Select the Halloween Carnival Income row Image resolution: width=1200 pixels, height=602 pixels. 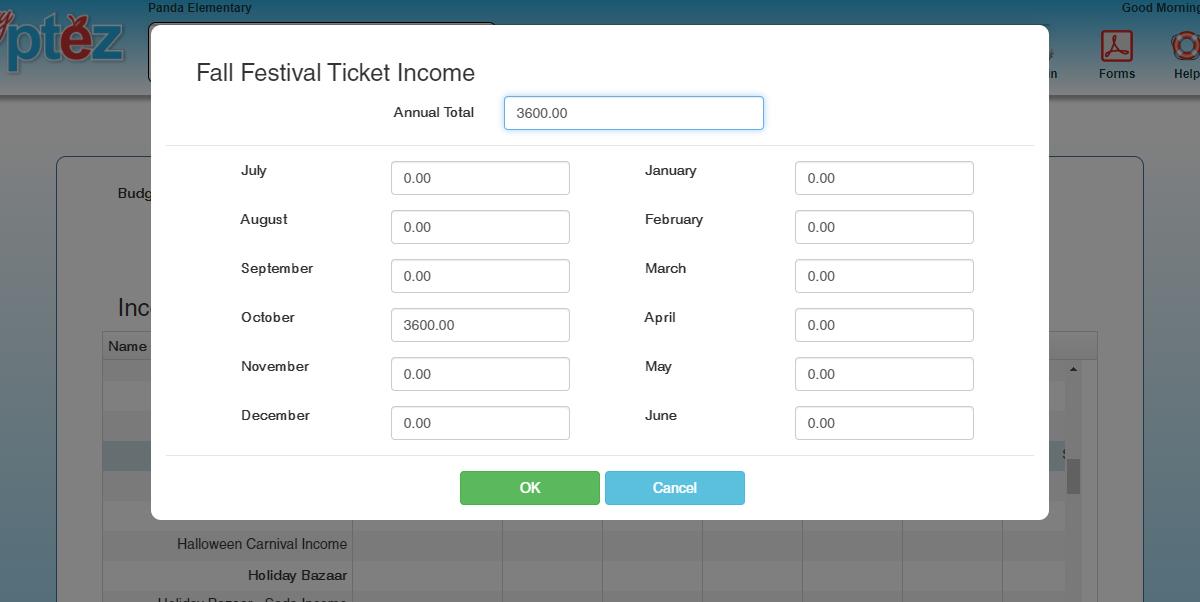pyautogui.click(x=262, y=545)
